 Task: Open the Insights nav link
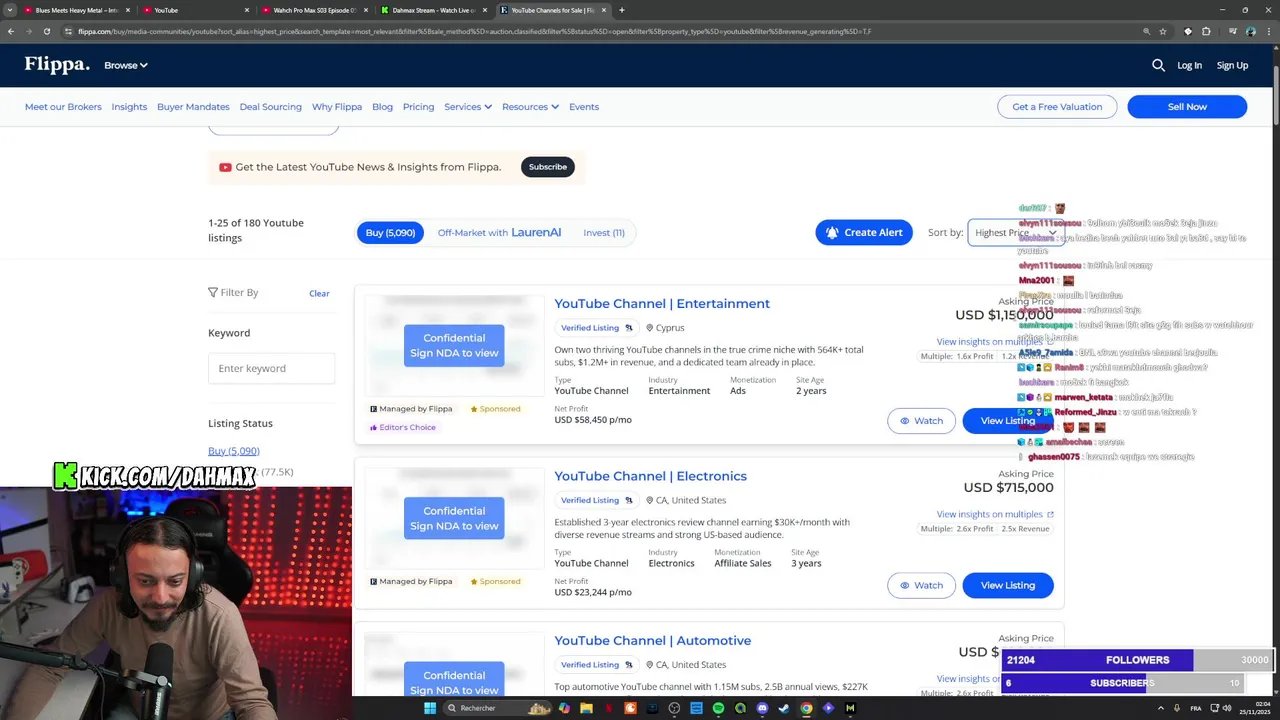129,107
